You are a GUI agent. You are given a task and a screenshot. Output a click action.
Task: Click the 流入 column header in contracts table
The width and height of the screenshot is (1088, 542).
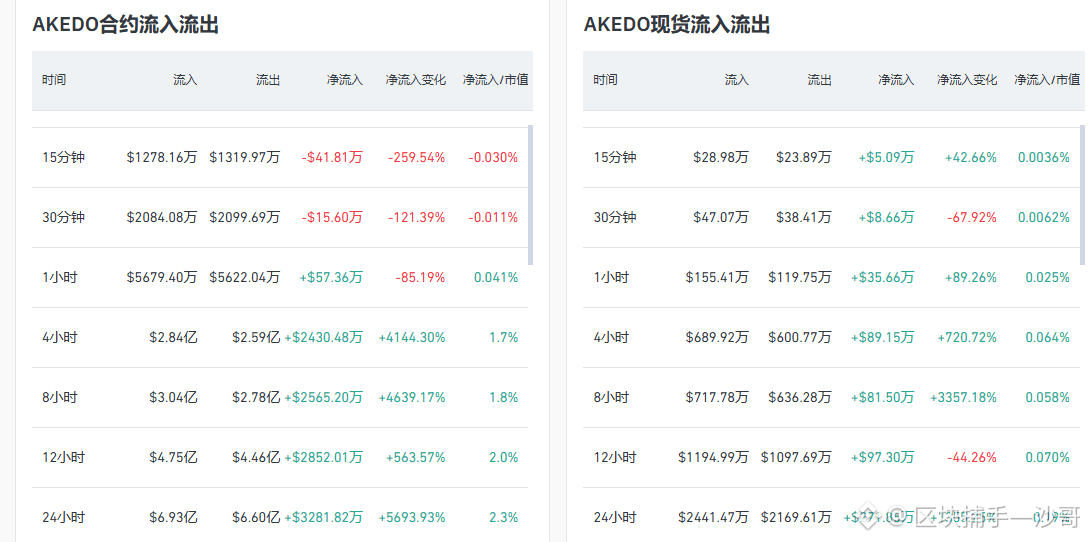pos(185,80)
